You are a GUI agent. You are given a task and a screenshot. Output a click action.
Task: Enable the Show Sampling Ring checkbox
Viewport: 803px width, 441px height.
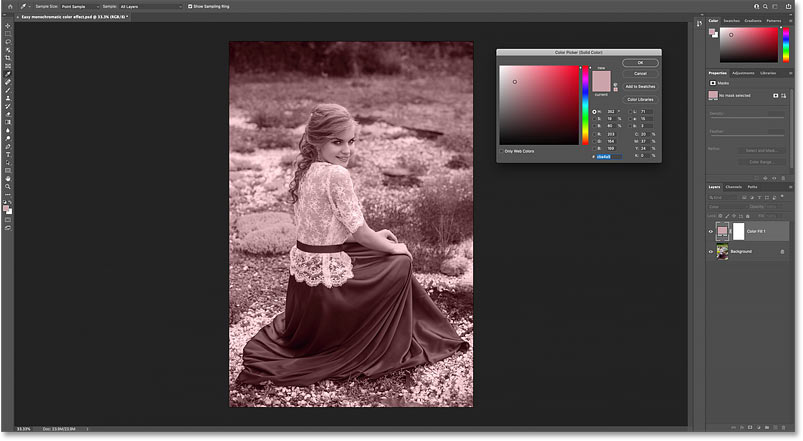tap(190, 7)
